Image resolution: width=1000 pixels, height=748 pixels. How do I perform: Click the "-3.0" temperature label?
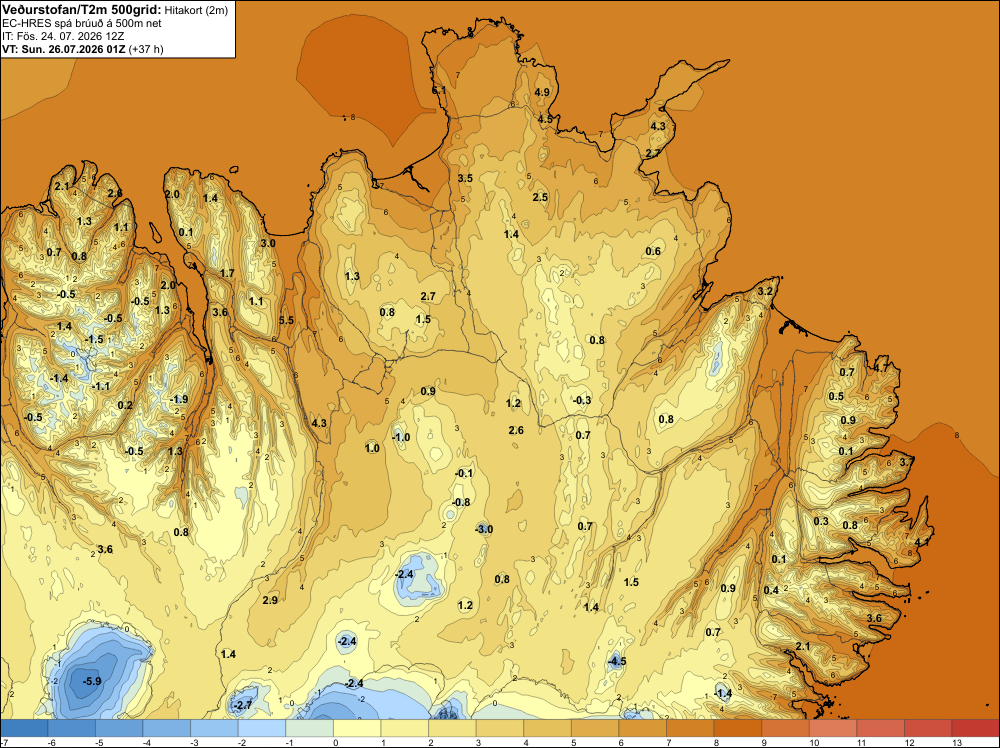click(484, 529)
